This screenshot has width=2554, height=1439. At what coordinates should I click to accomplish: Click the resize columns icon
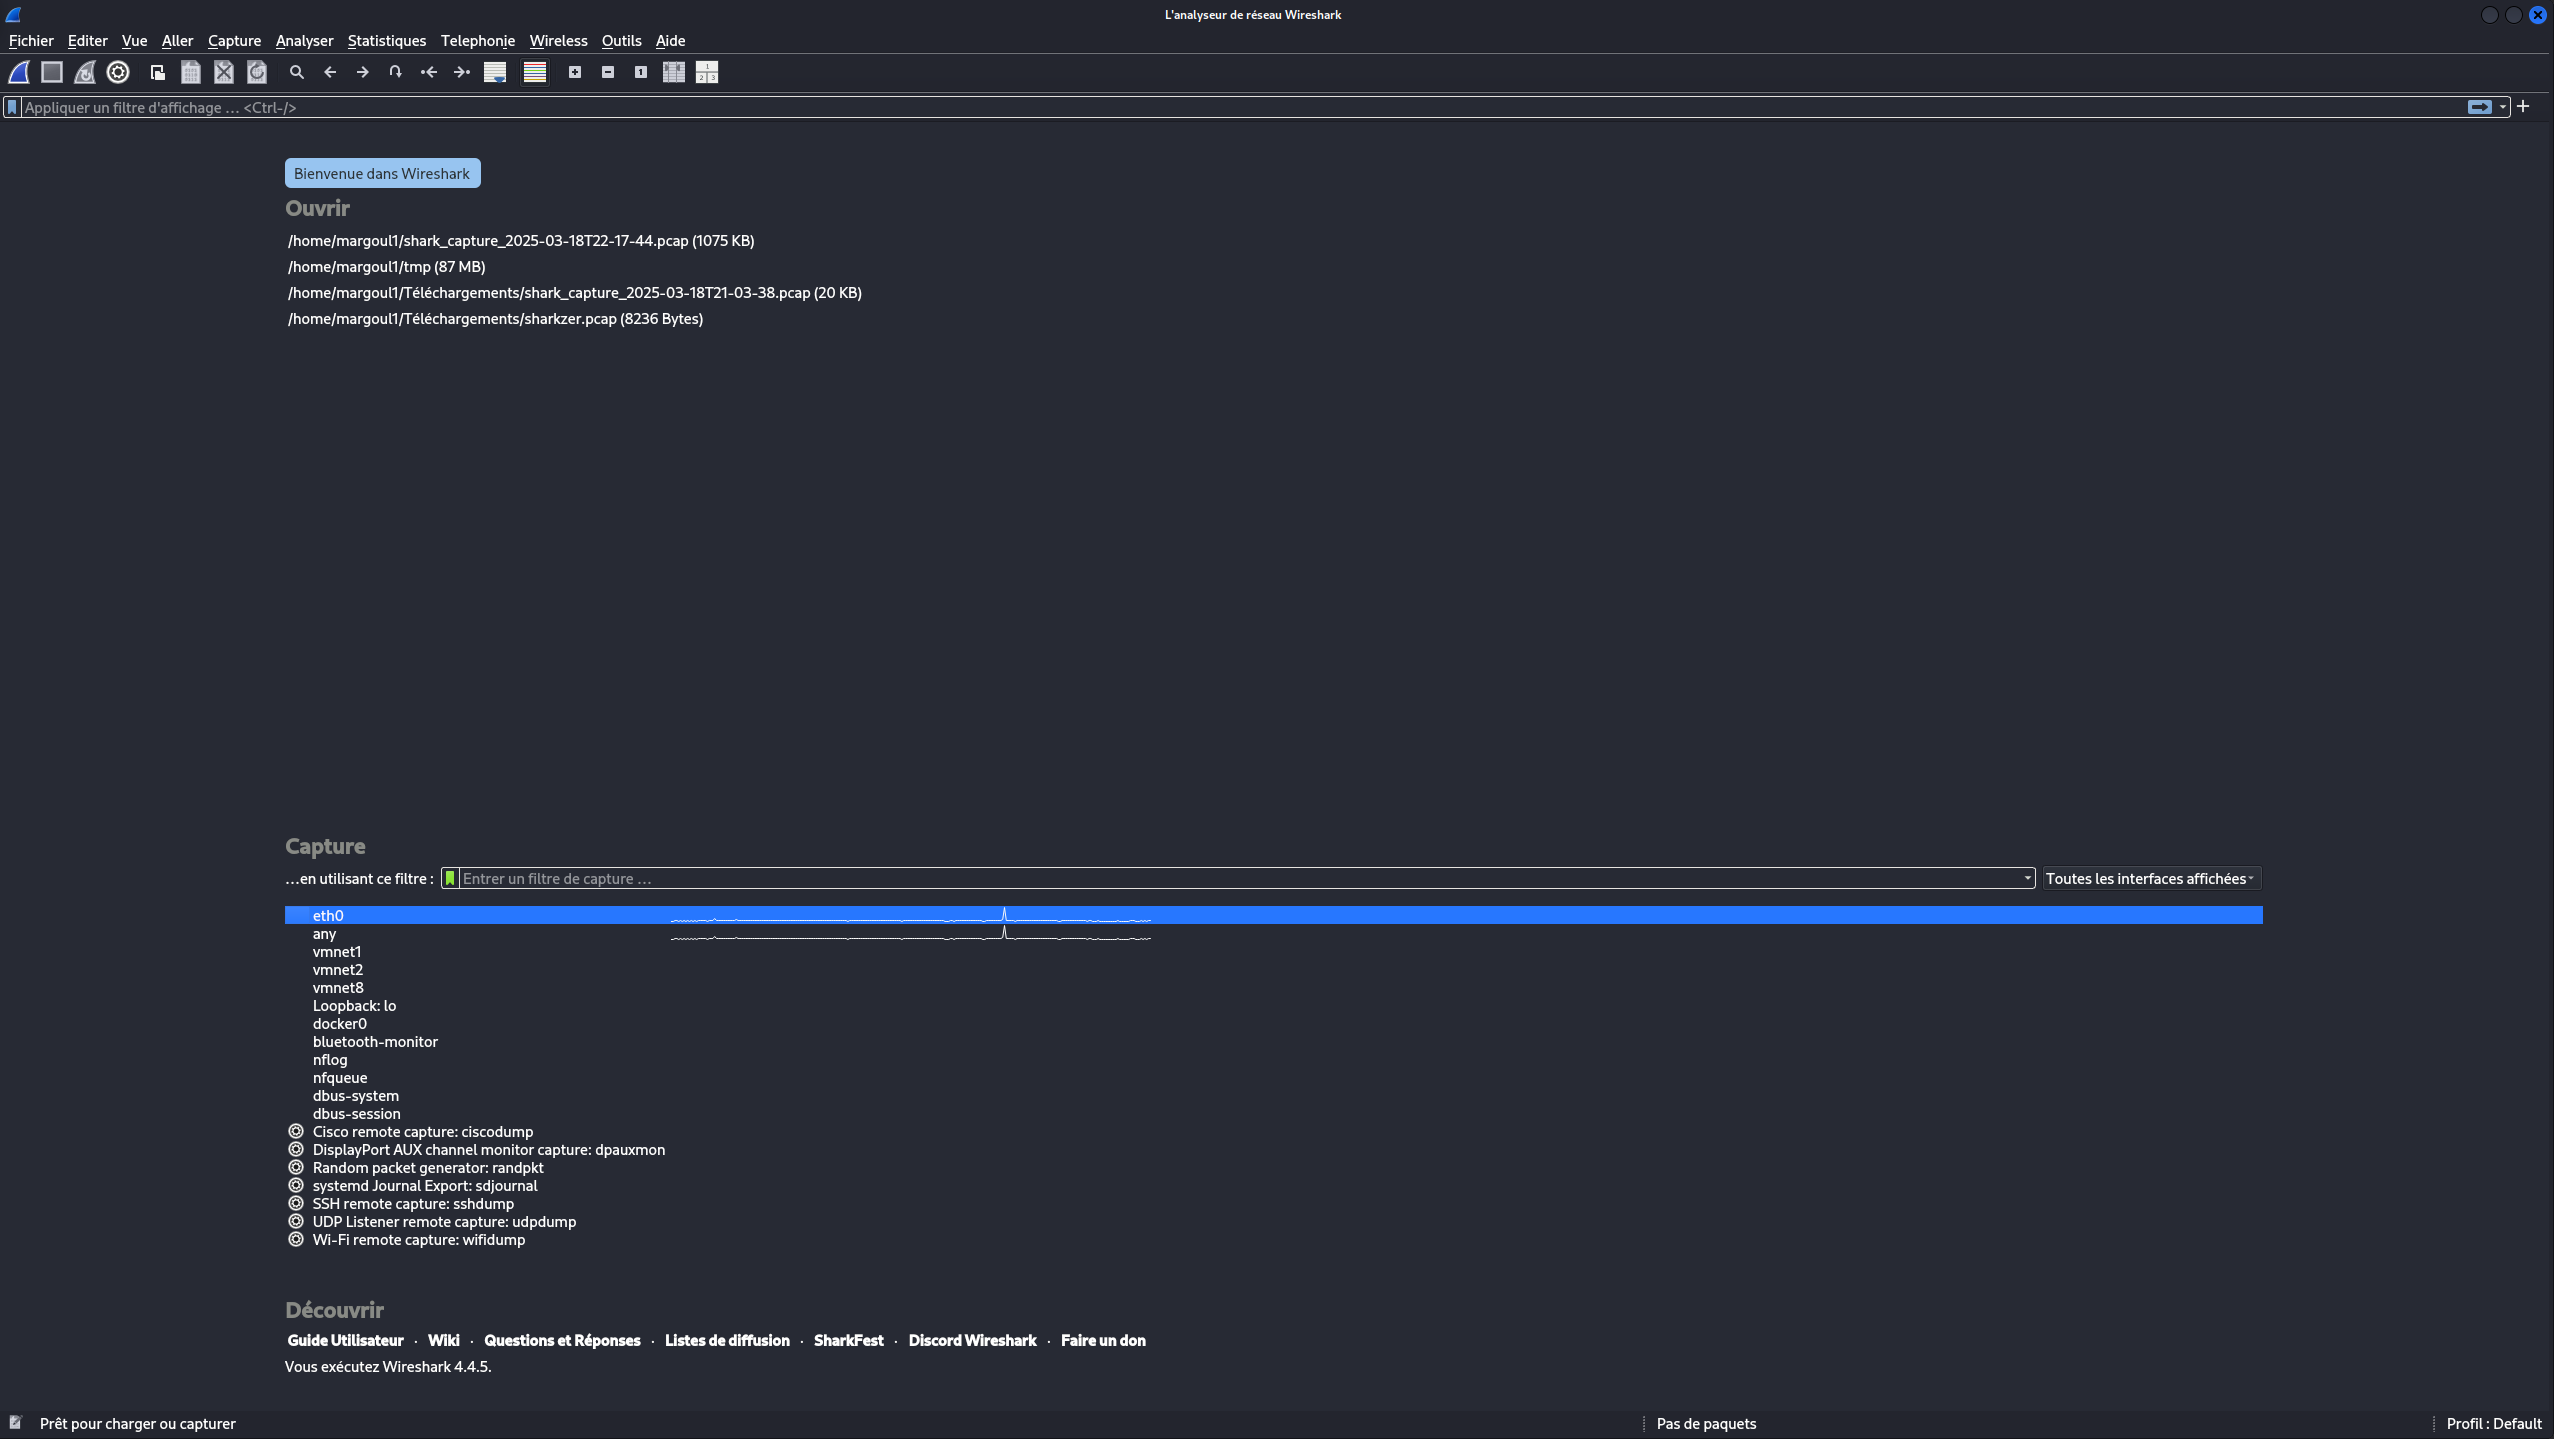(x=674, y=72)
